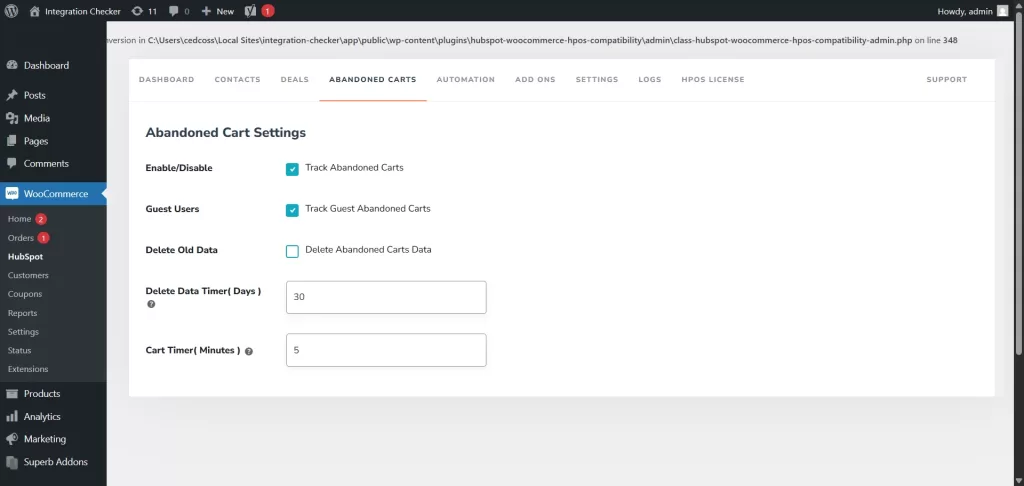
Task: Click the Superb Addons icon
Action: click(x=11, y=462)
